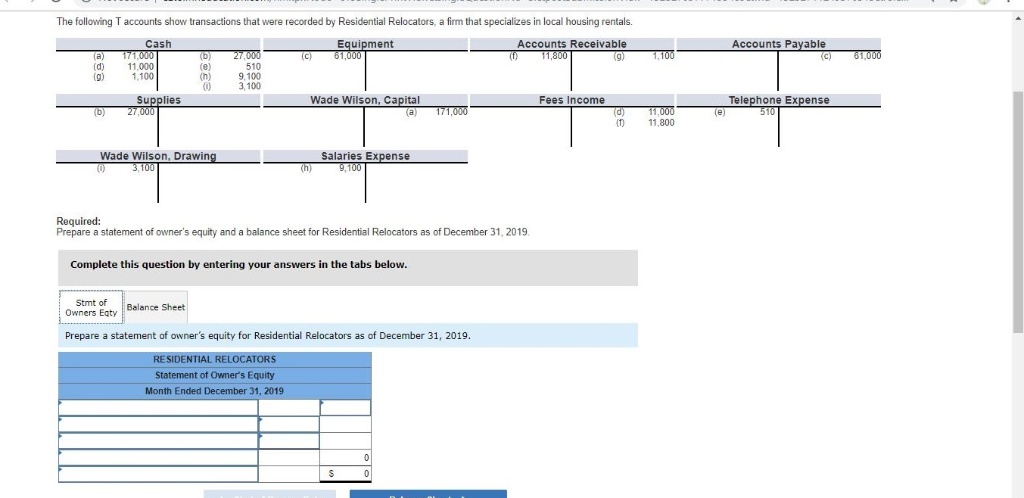Image resolution: width=1024 pixels, height=498 pixels.
Task: Click the Supplies T account heading
Action: click(x=158, y=101)
